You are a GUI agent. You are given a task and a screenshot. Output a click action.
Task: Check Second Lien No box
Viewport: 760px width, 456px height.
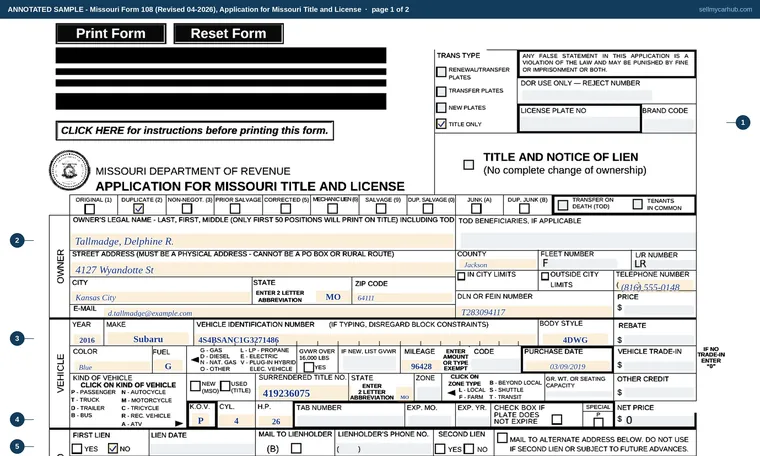click(x=469, y=449)
